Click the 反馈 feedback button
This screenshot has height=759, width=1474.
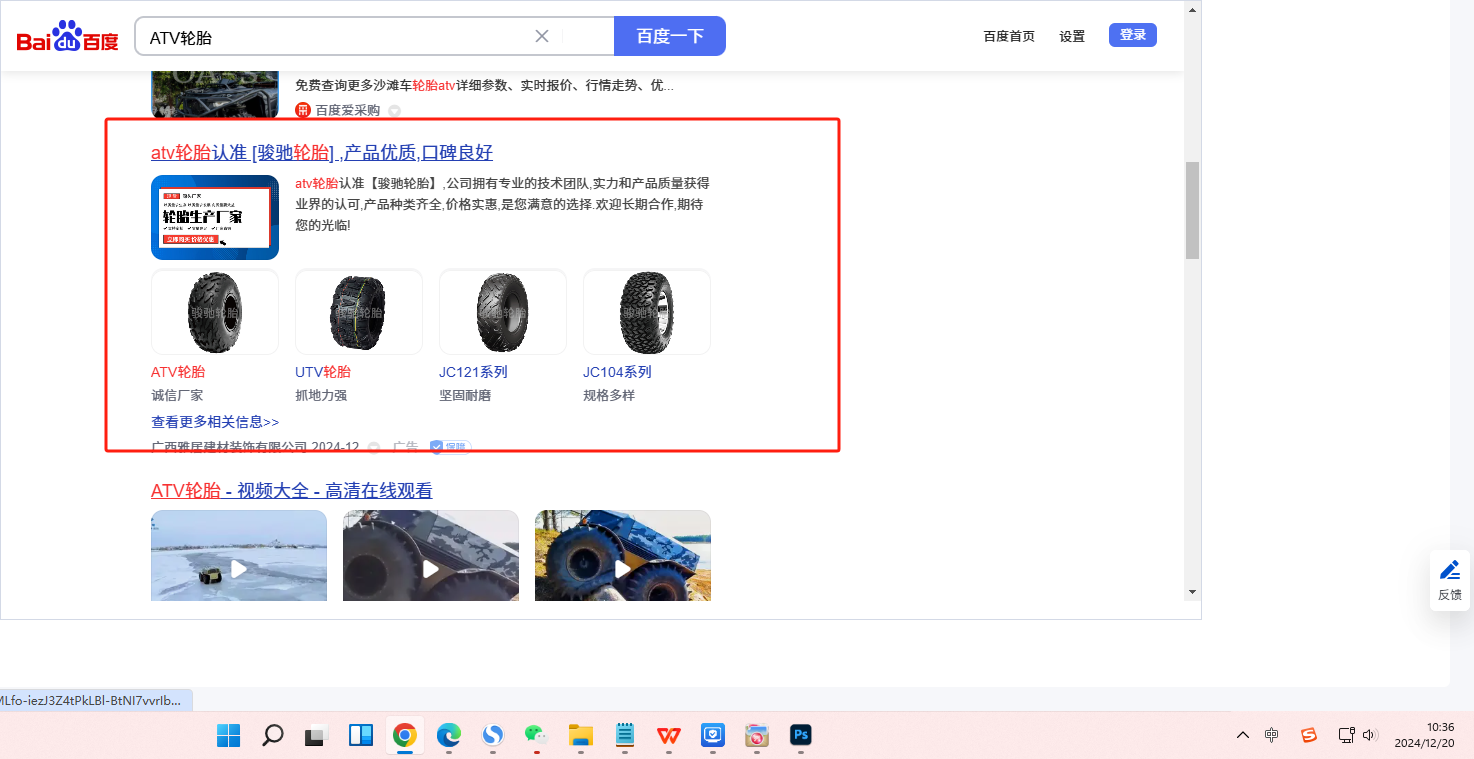[1450, 580]
